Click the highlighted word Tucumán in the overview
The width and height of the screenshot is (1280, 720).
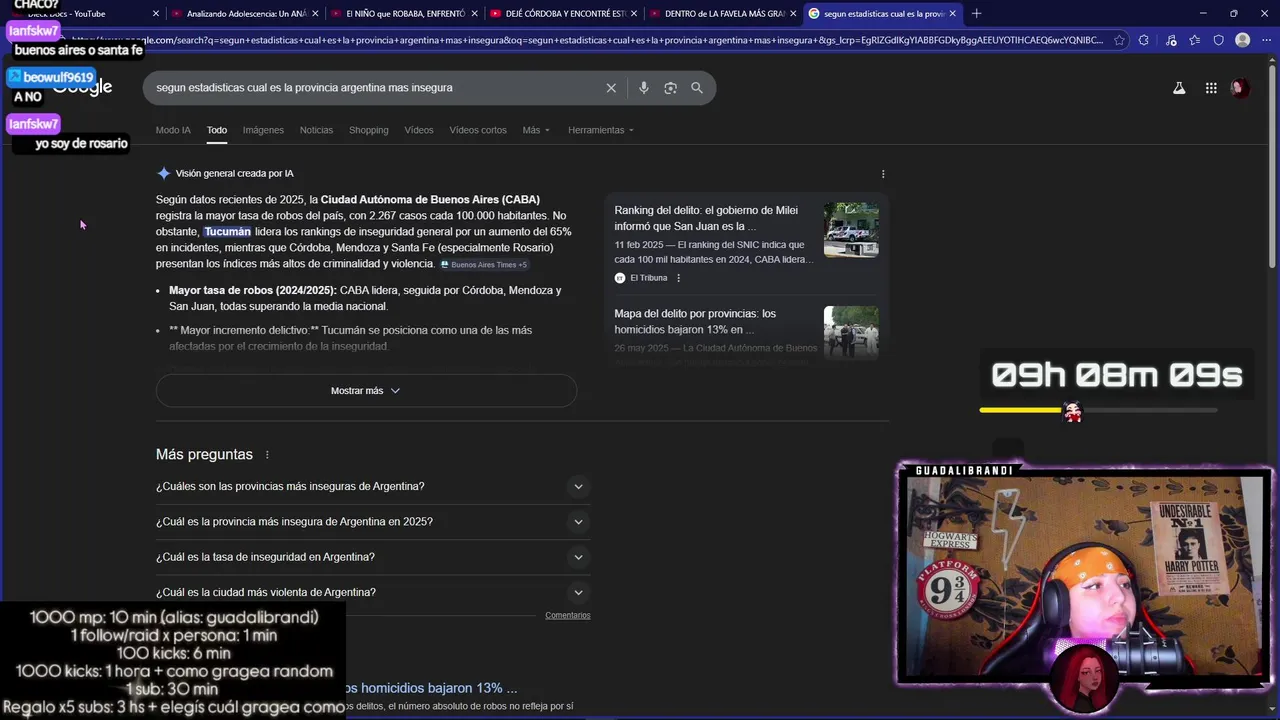click(228, 232)
